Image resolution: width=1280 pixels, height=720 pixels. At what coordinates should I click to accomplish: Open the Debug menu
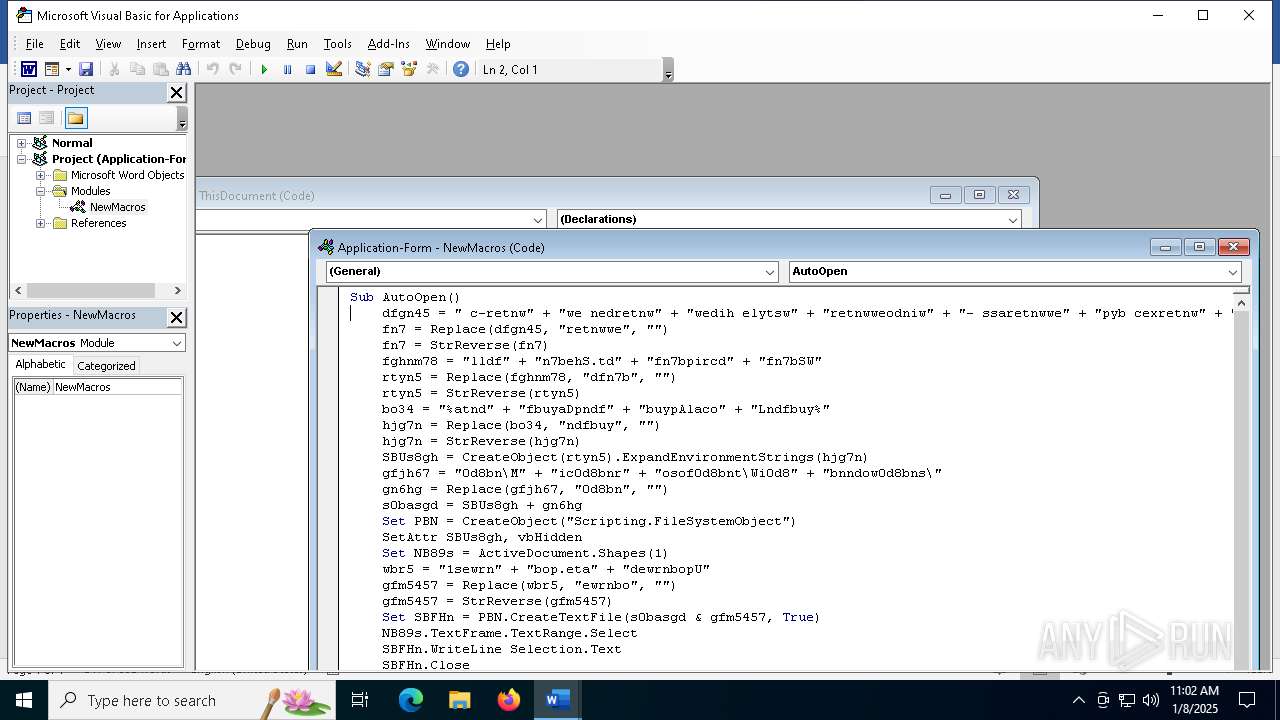253,44
